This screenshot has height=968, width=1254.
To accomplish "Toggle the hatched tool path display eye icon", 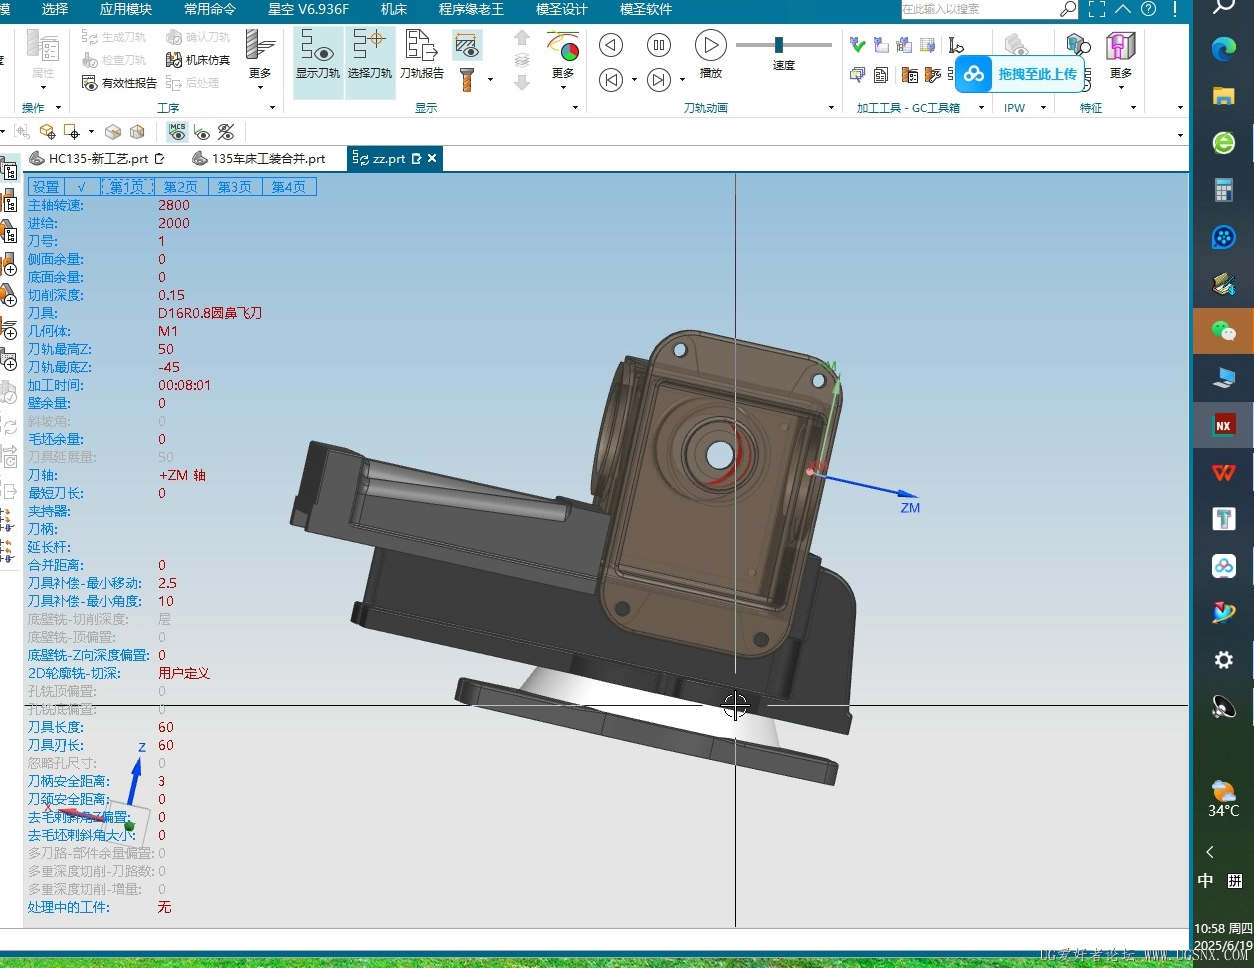I will (x=466, y=45).
